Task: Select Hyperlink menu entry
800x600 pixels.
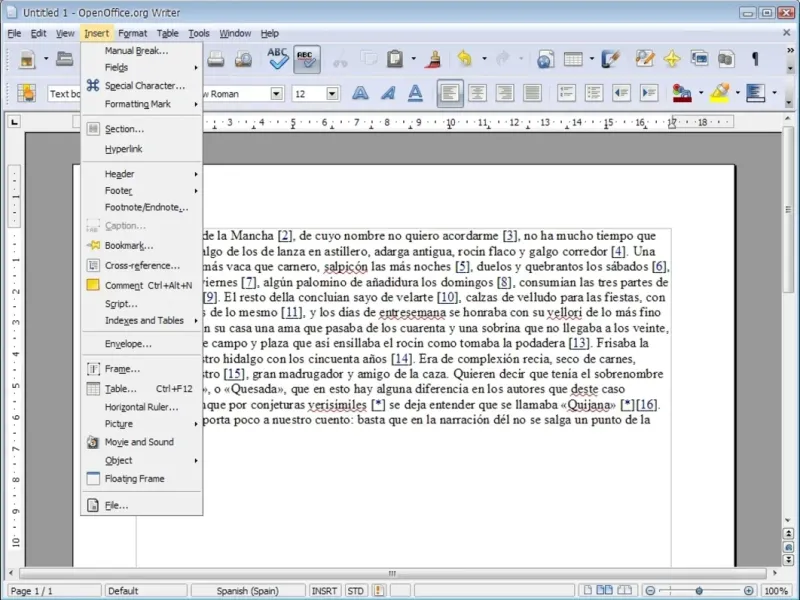Action: 142,149
